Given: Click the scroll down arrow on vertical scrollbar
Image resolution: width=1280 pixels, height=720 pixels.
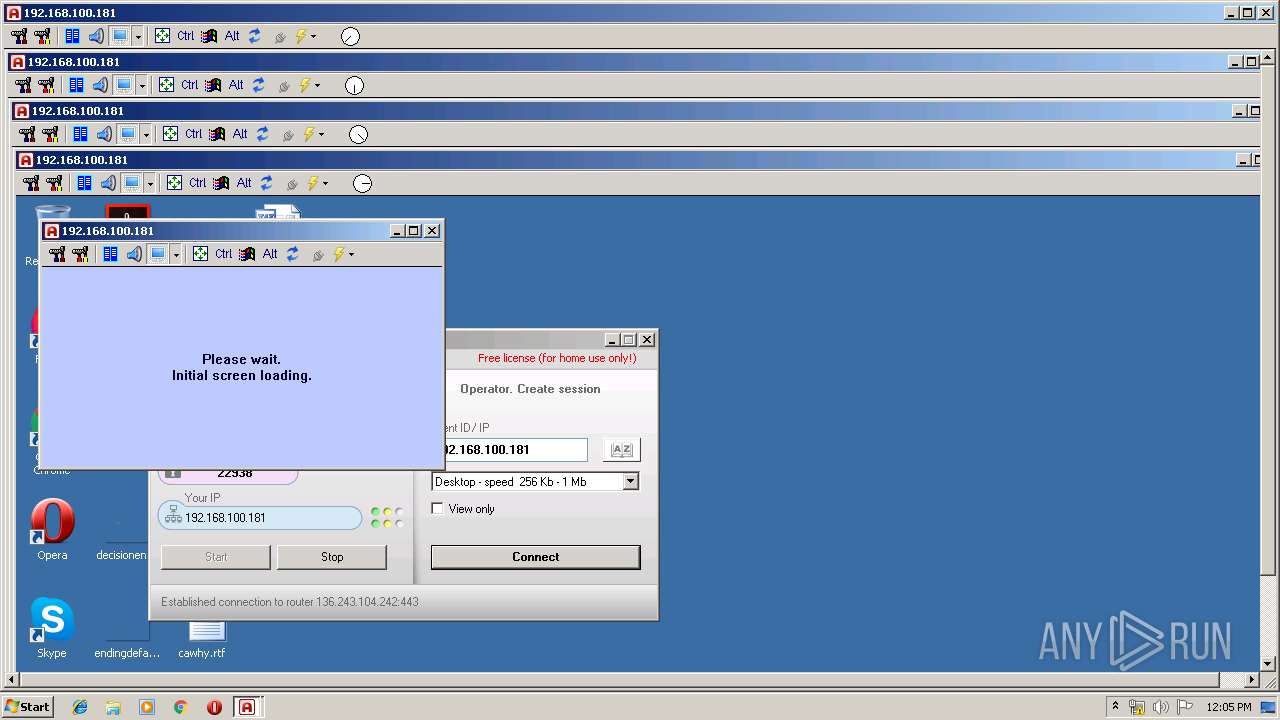Looking at the screenshot, I should click(x=1269, y=663).
